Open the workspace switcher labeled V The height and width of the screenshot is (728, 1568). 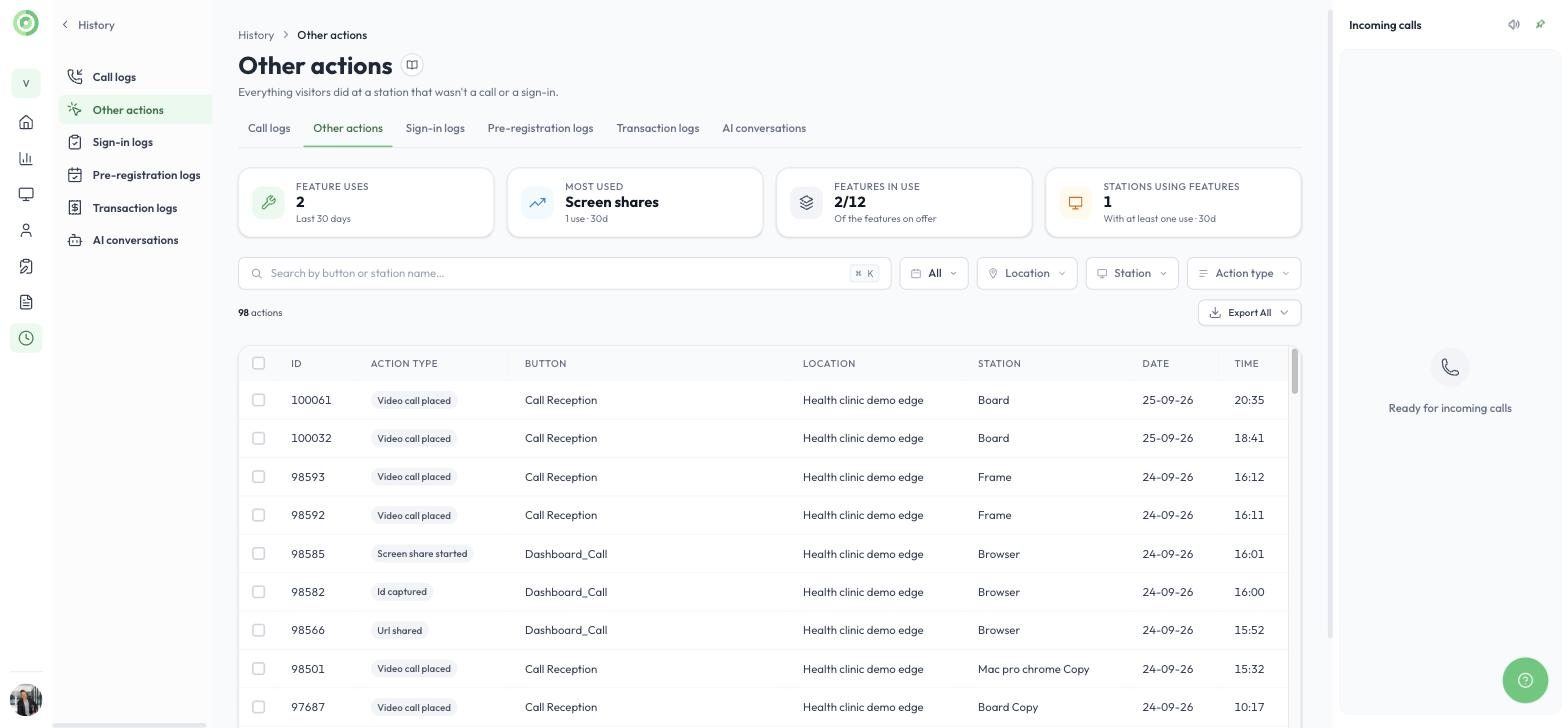pyautogui.click(x=26, y=83)
